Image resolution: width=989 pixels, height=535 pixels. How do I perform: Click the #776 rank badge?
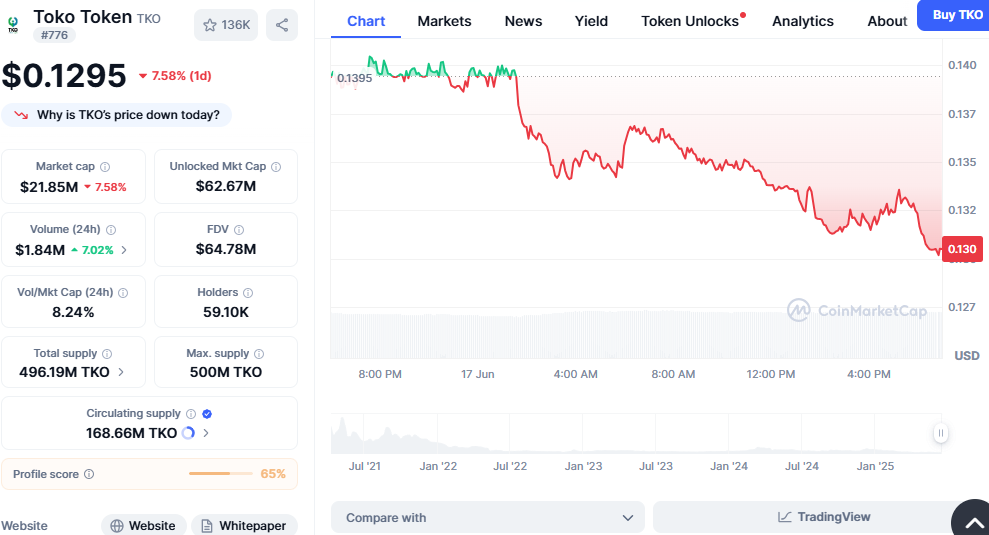54,35
